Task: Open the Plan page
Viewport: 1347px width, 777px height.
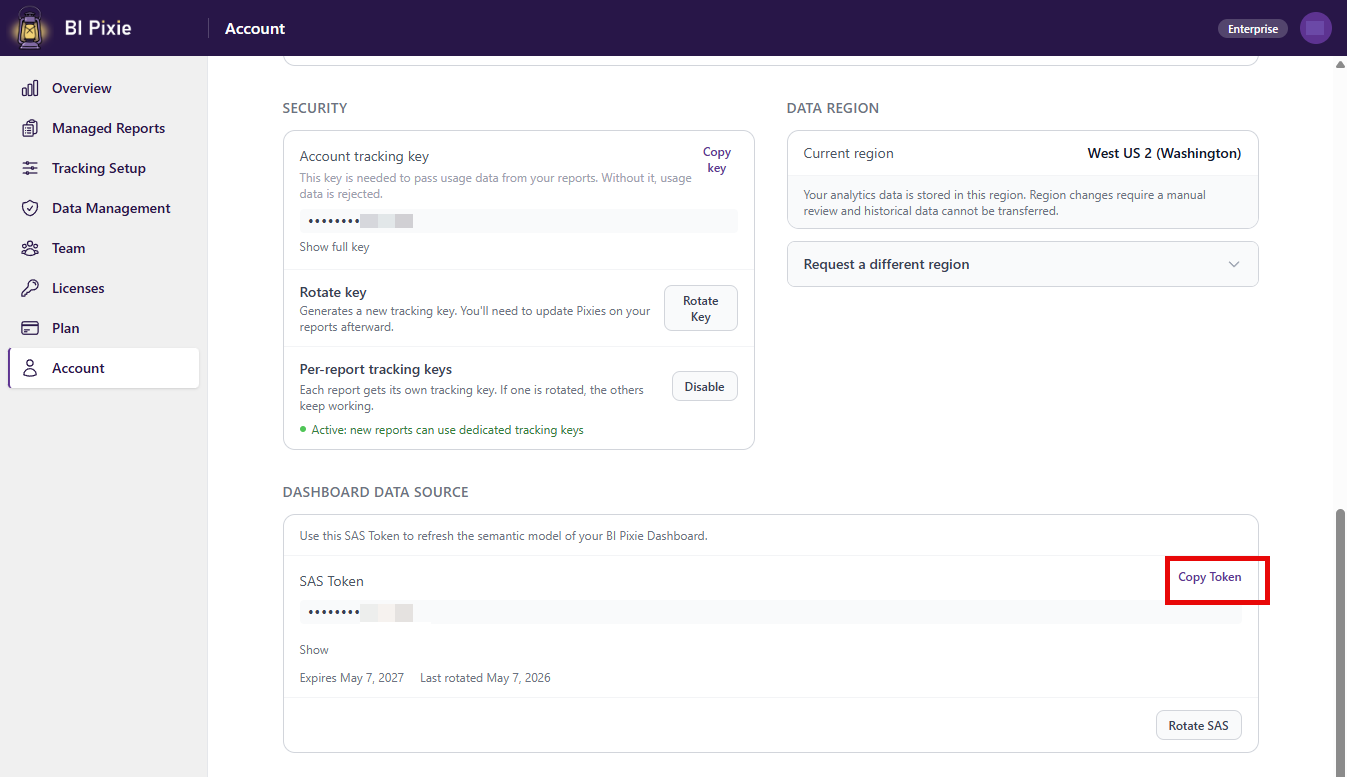Action: pyautogui.click(x=104, y=328)
